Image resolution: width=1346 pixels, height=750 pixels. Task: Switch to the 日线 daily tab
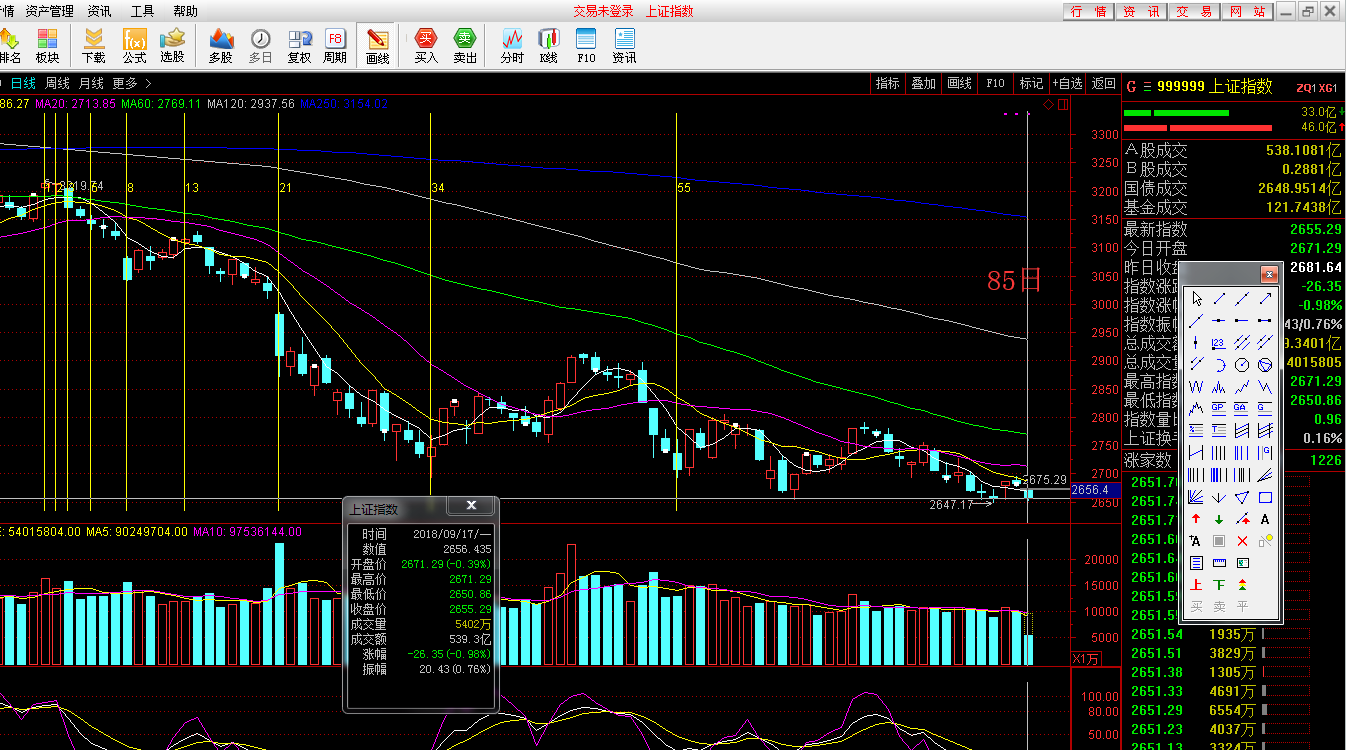click(x=23, y=84)
